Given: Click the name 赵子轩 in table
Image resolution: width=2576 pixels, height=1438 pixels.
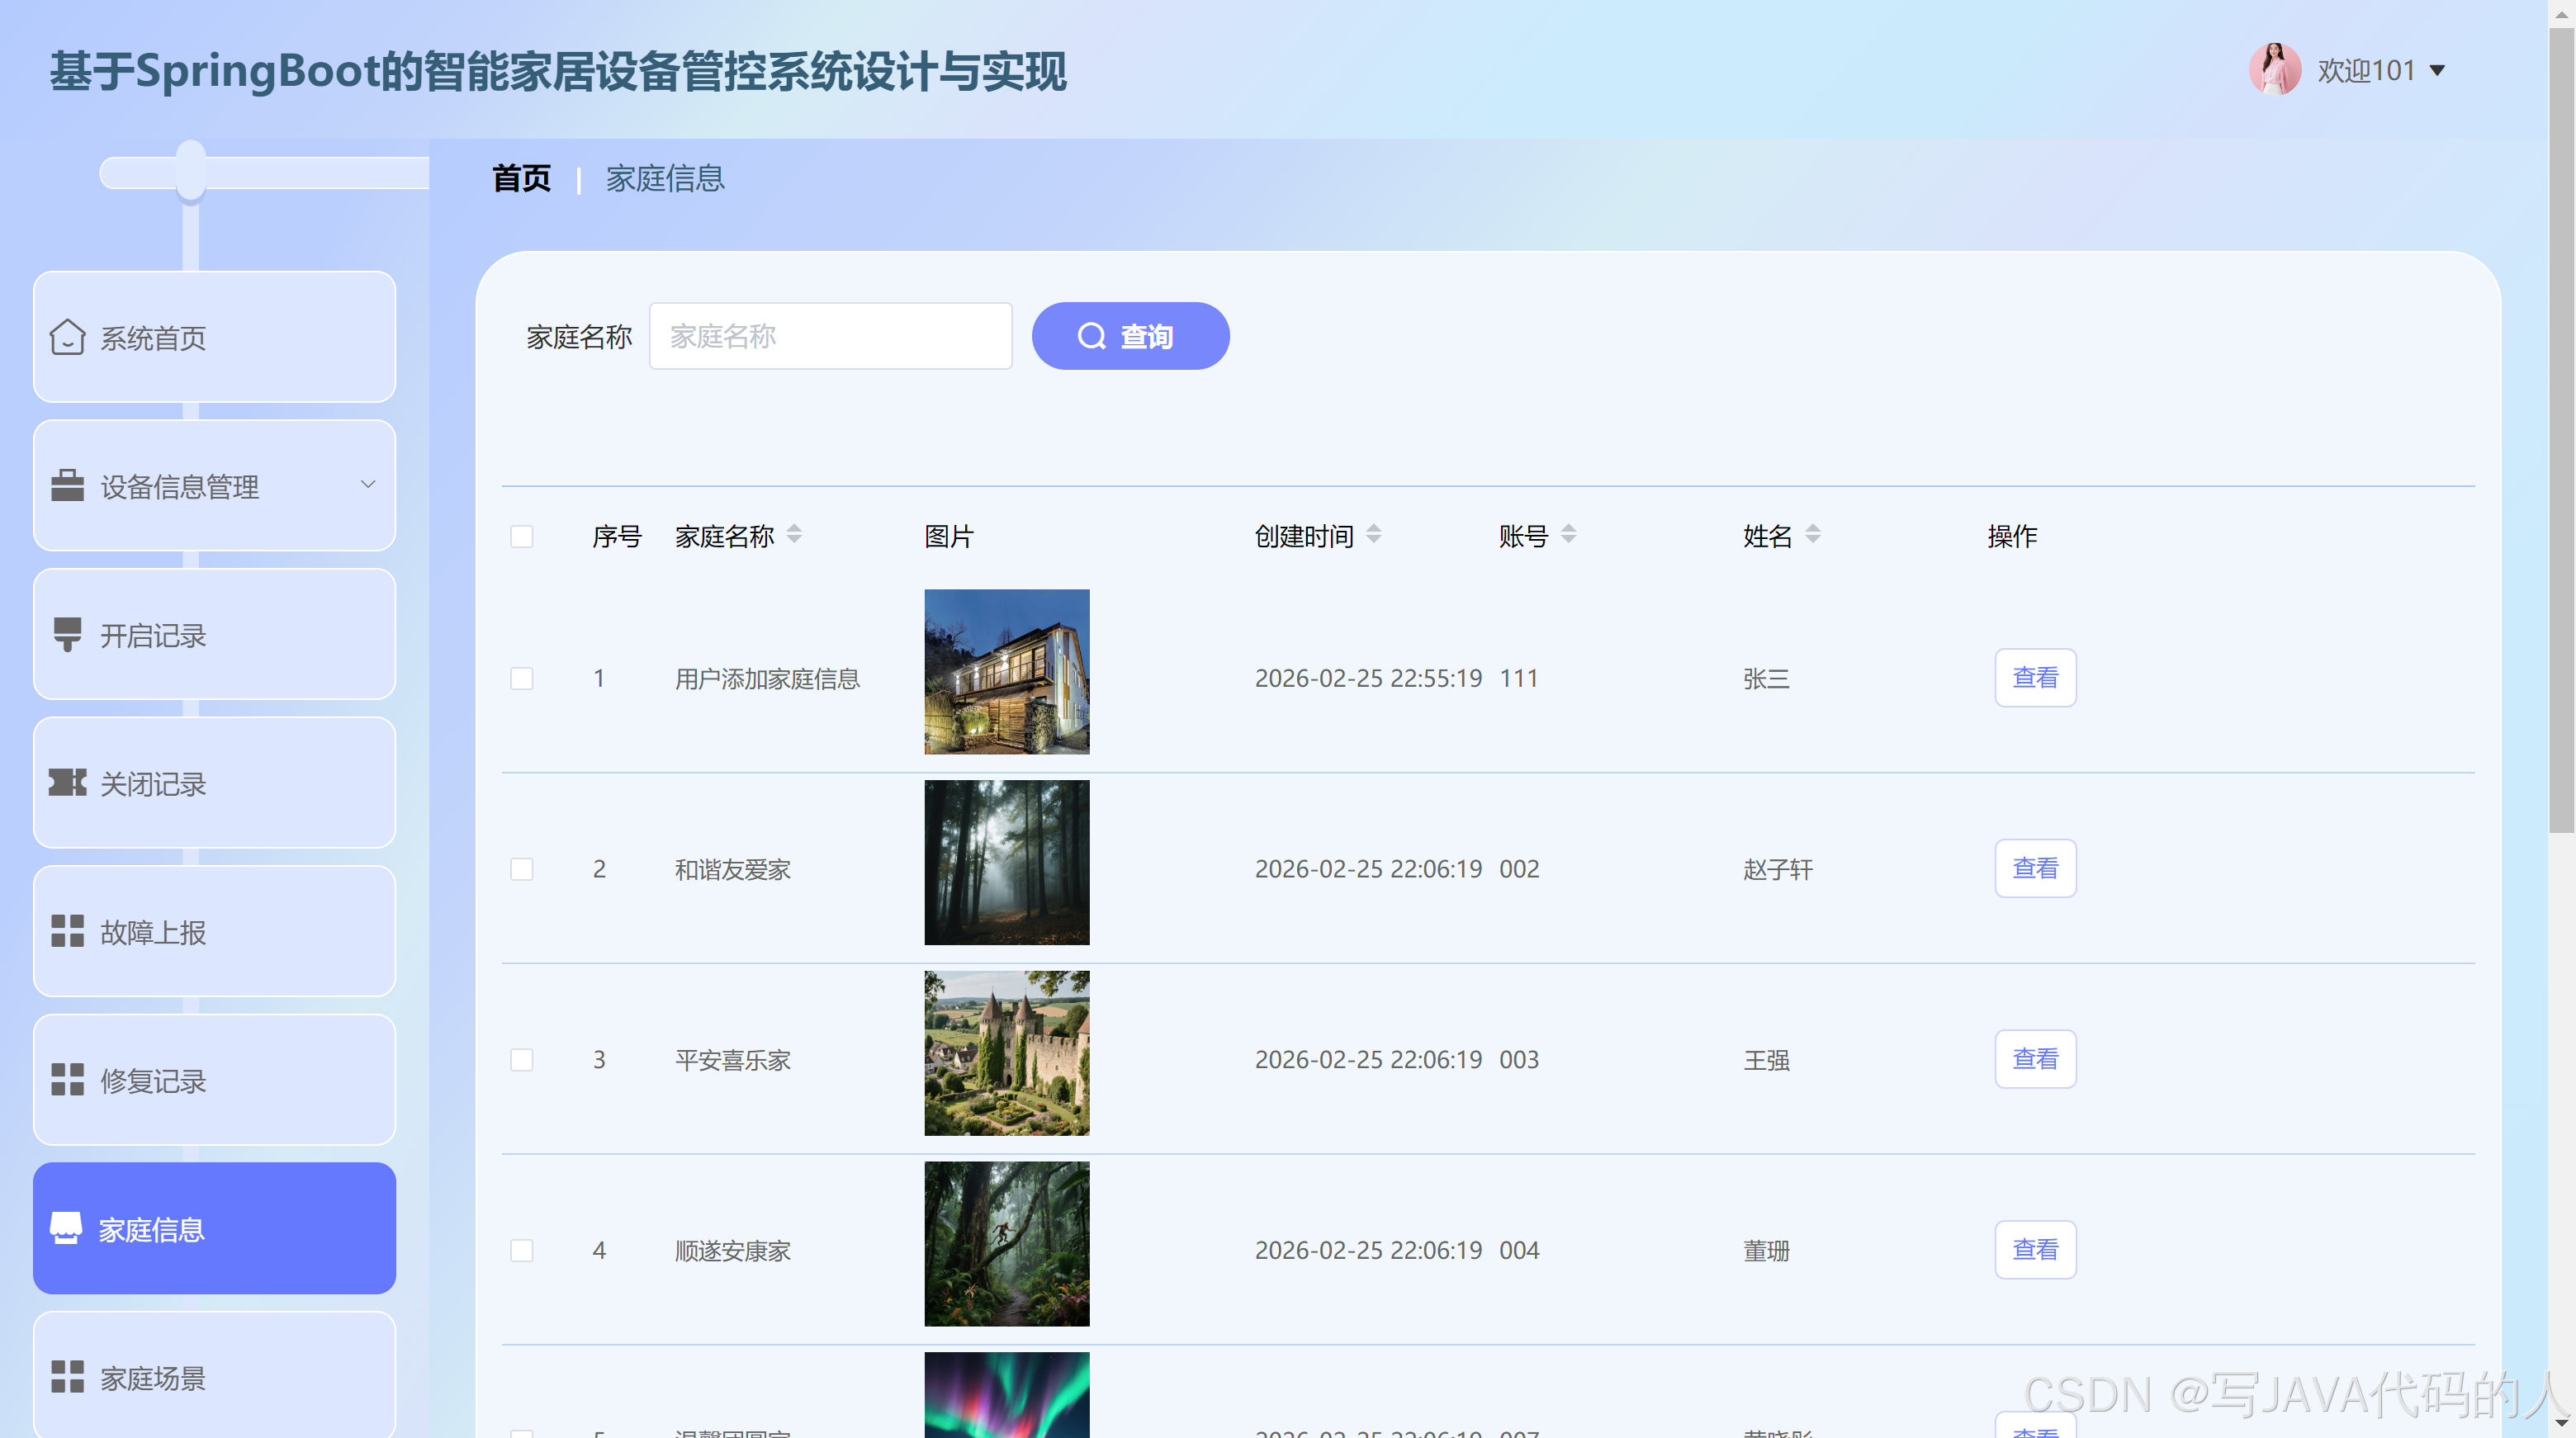Looking at the screenshot, I should coord(1777,869).
